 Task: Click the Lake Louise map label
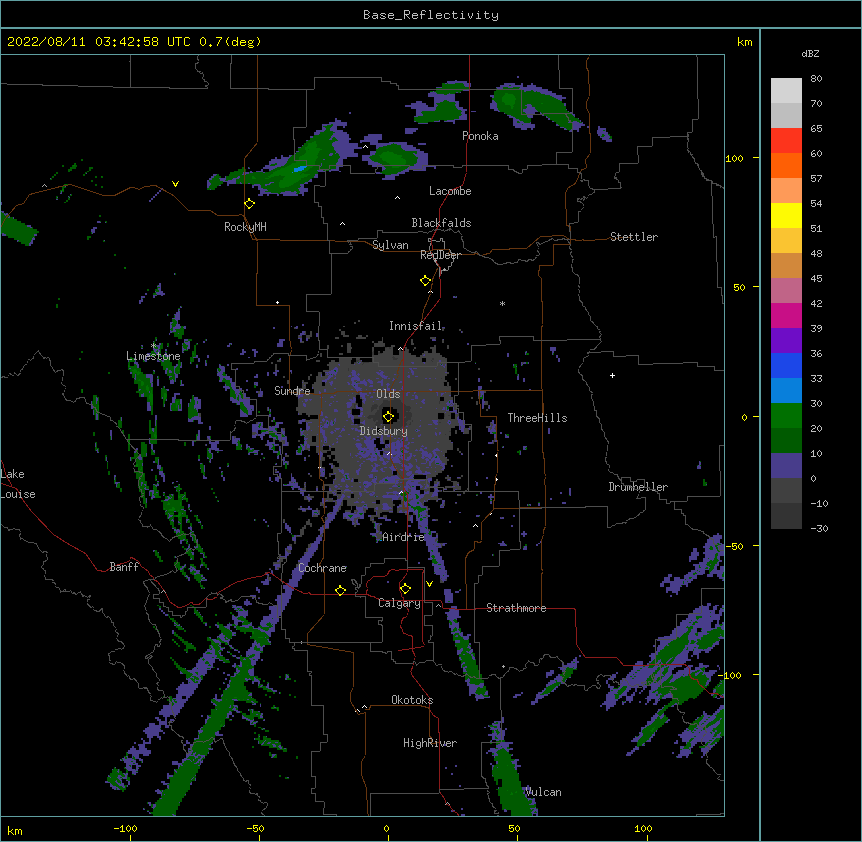point(16,484)
